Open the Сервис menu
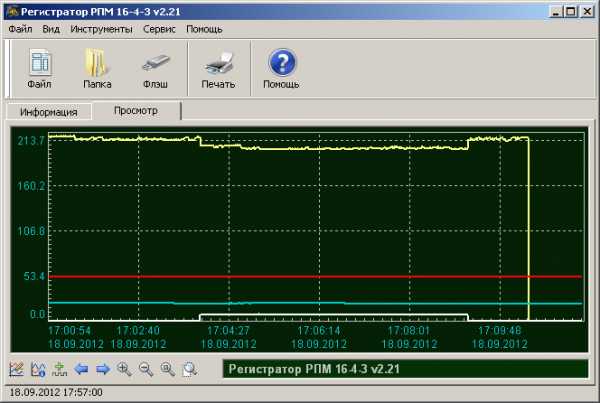Viewport: 600px width, 403px height. pos(159,29)
